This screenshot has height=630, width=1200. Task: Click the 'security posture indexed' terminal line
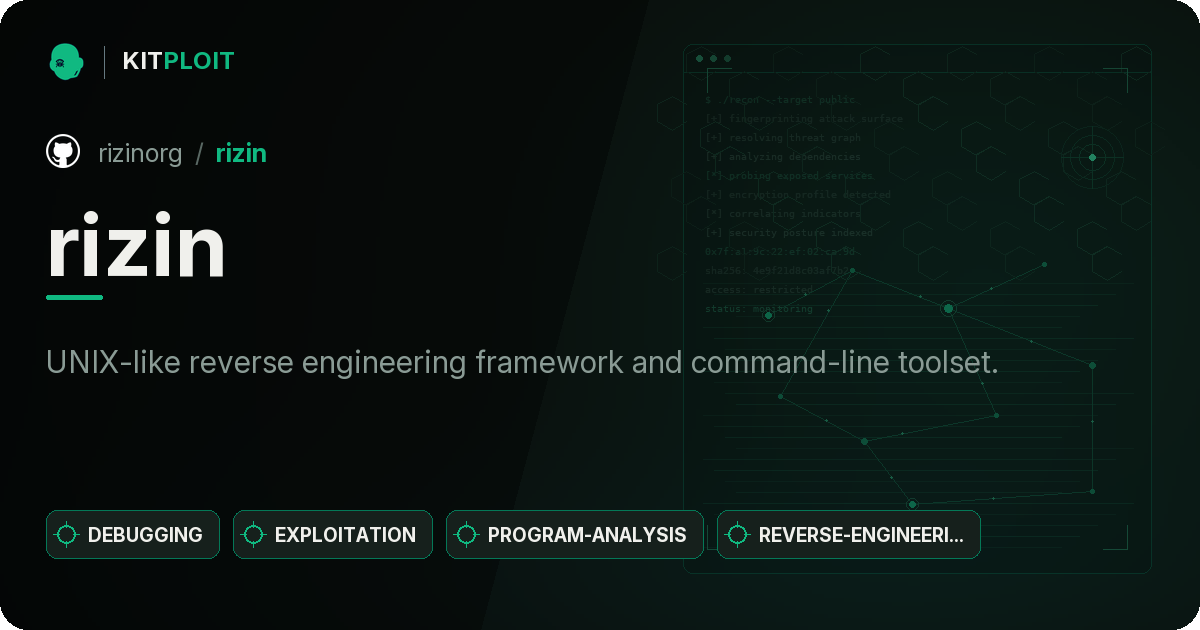[788, 233]
